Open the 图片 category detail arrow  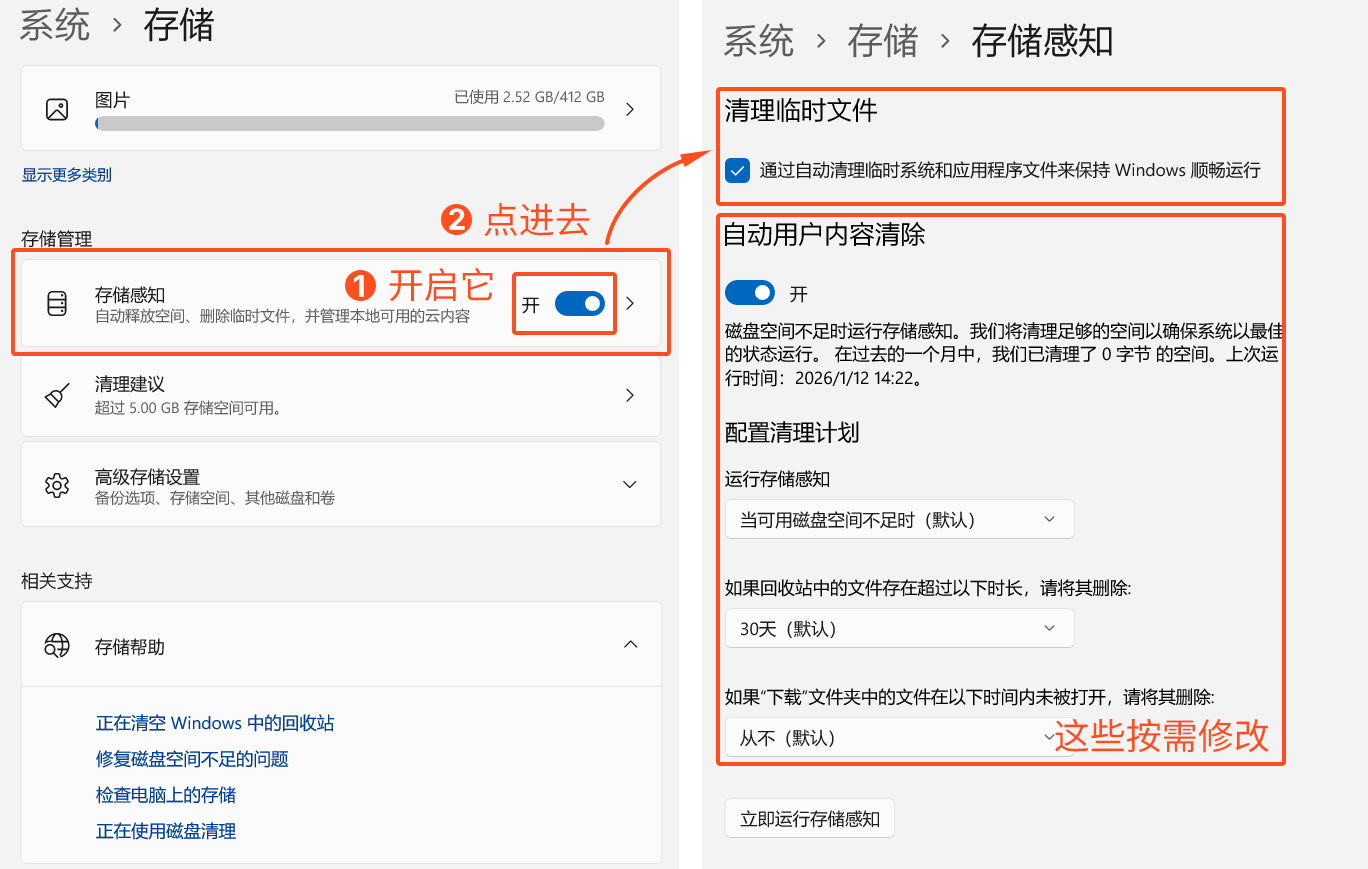pyautogui.click(x=630, y=108)
